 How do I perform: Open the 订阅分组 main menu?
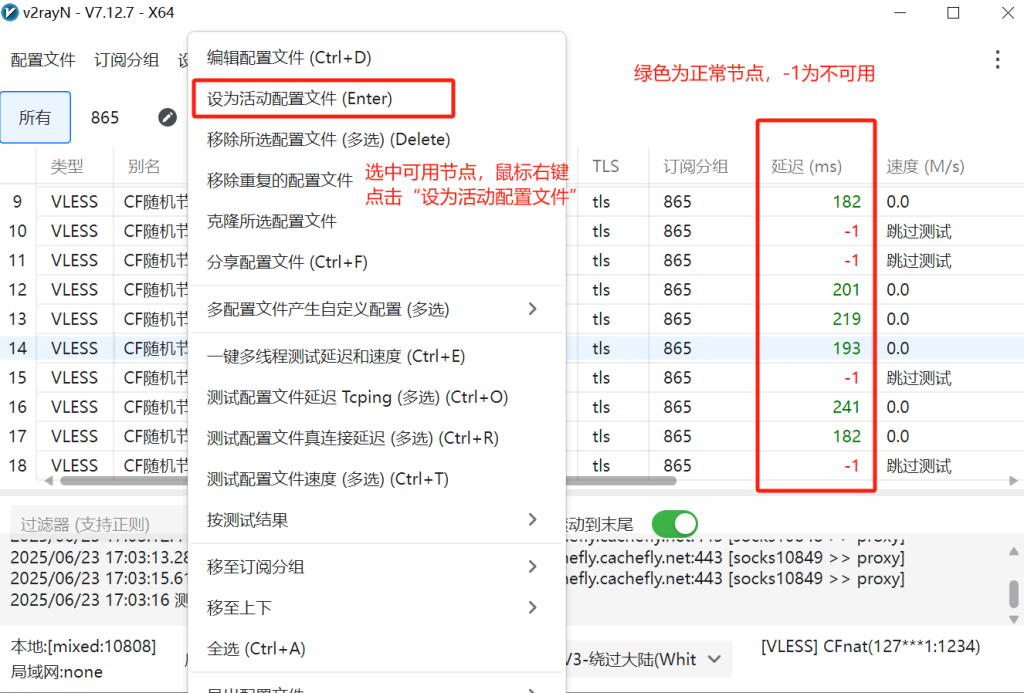point(127,60)
